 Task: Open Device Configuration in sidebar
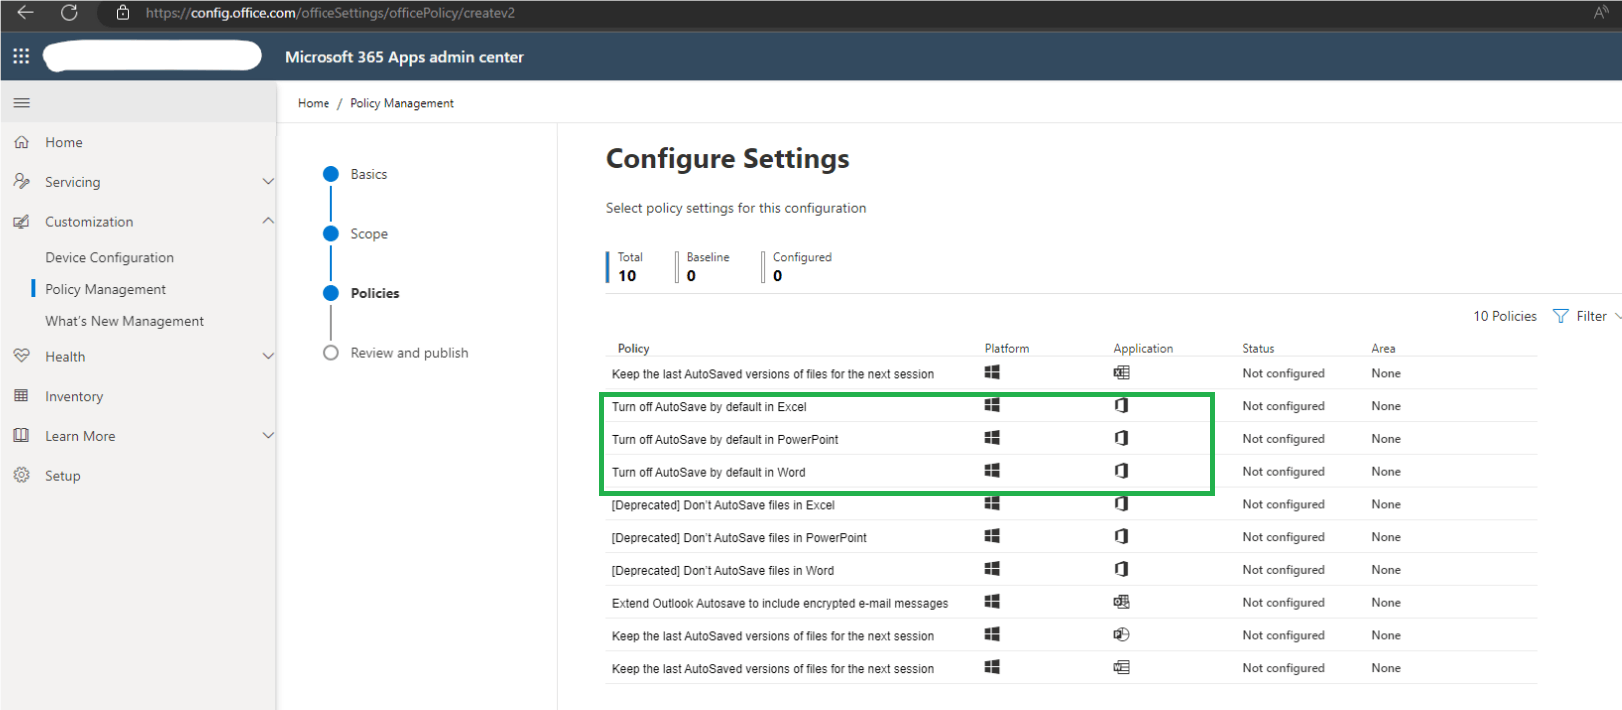[109, 257]
